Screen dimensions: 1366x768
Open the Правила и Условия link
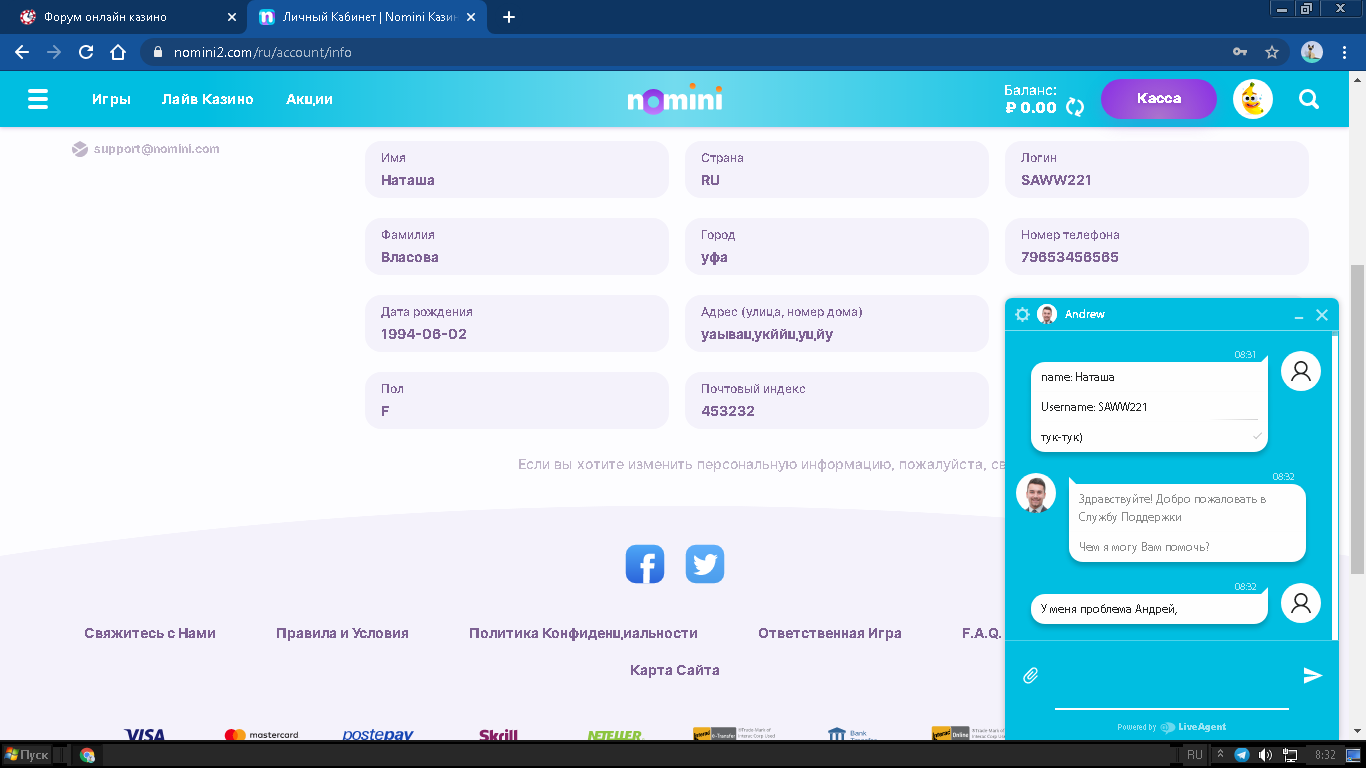(x=342, y=633)
